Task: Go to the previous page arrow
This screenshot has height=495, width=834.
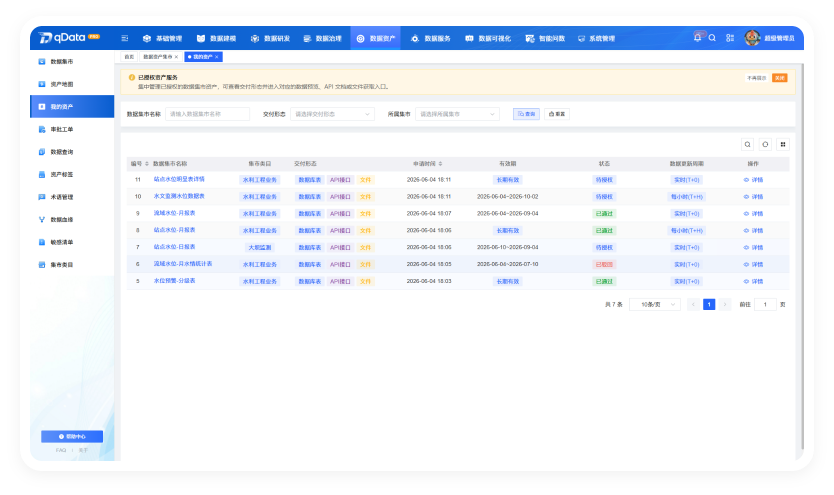Action: pos(693,305)
